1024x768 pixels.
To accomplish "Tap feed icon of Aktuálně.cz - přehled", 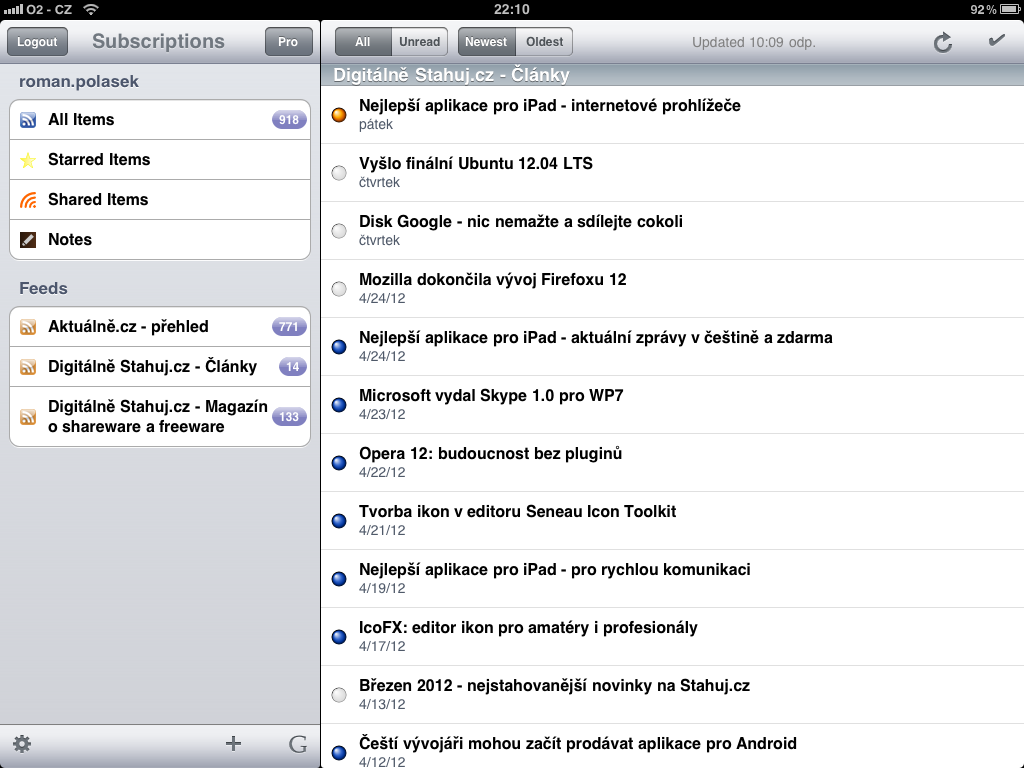I will [x=28, y=327].
